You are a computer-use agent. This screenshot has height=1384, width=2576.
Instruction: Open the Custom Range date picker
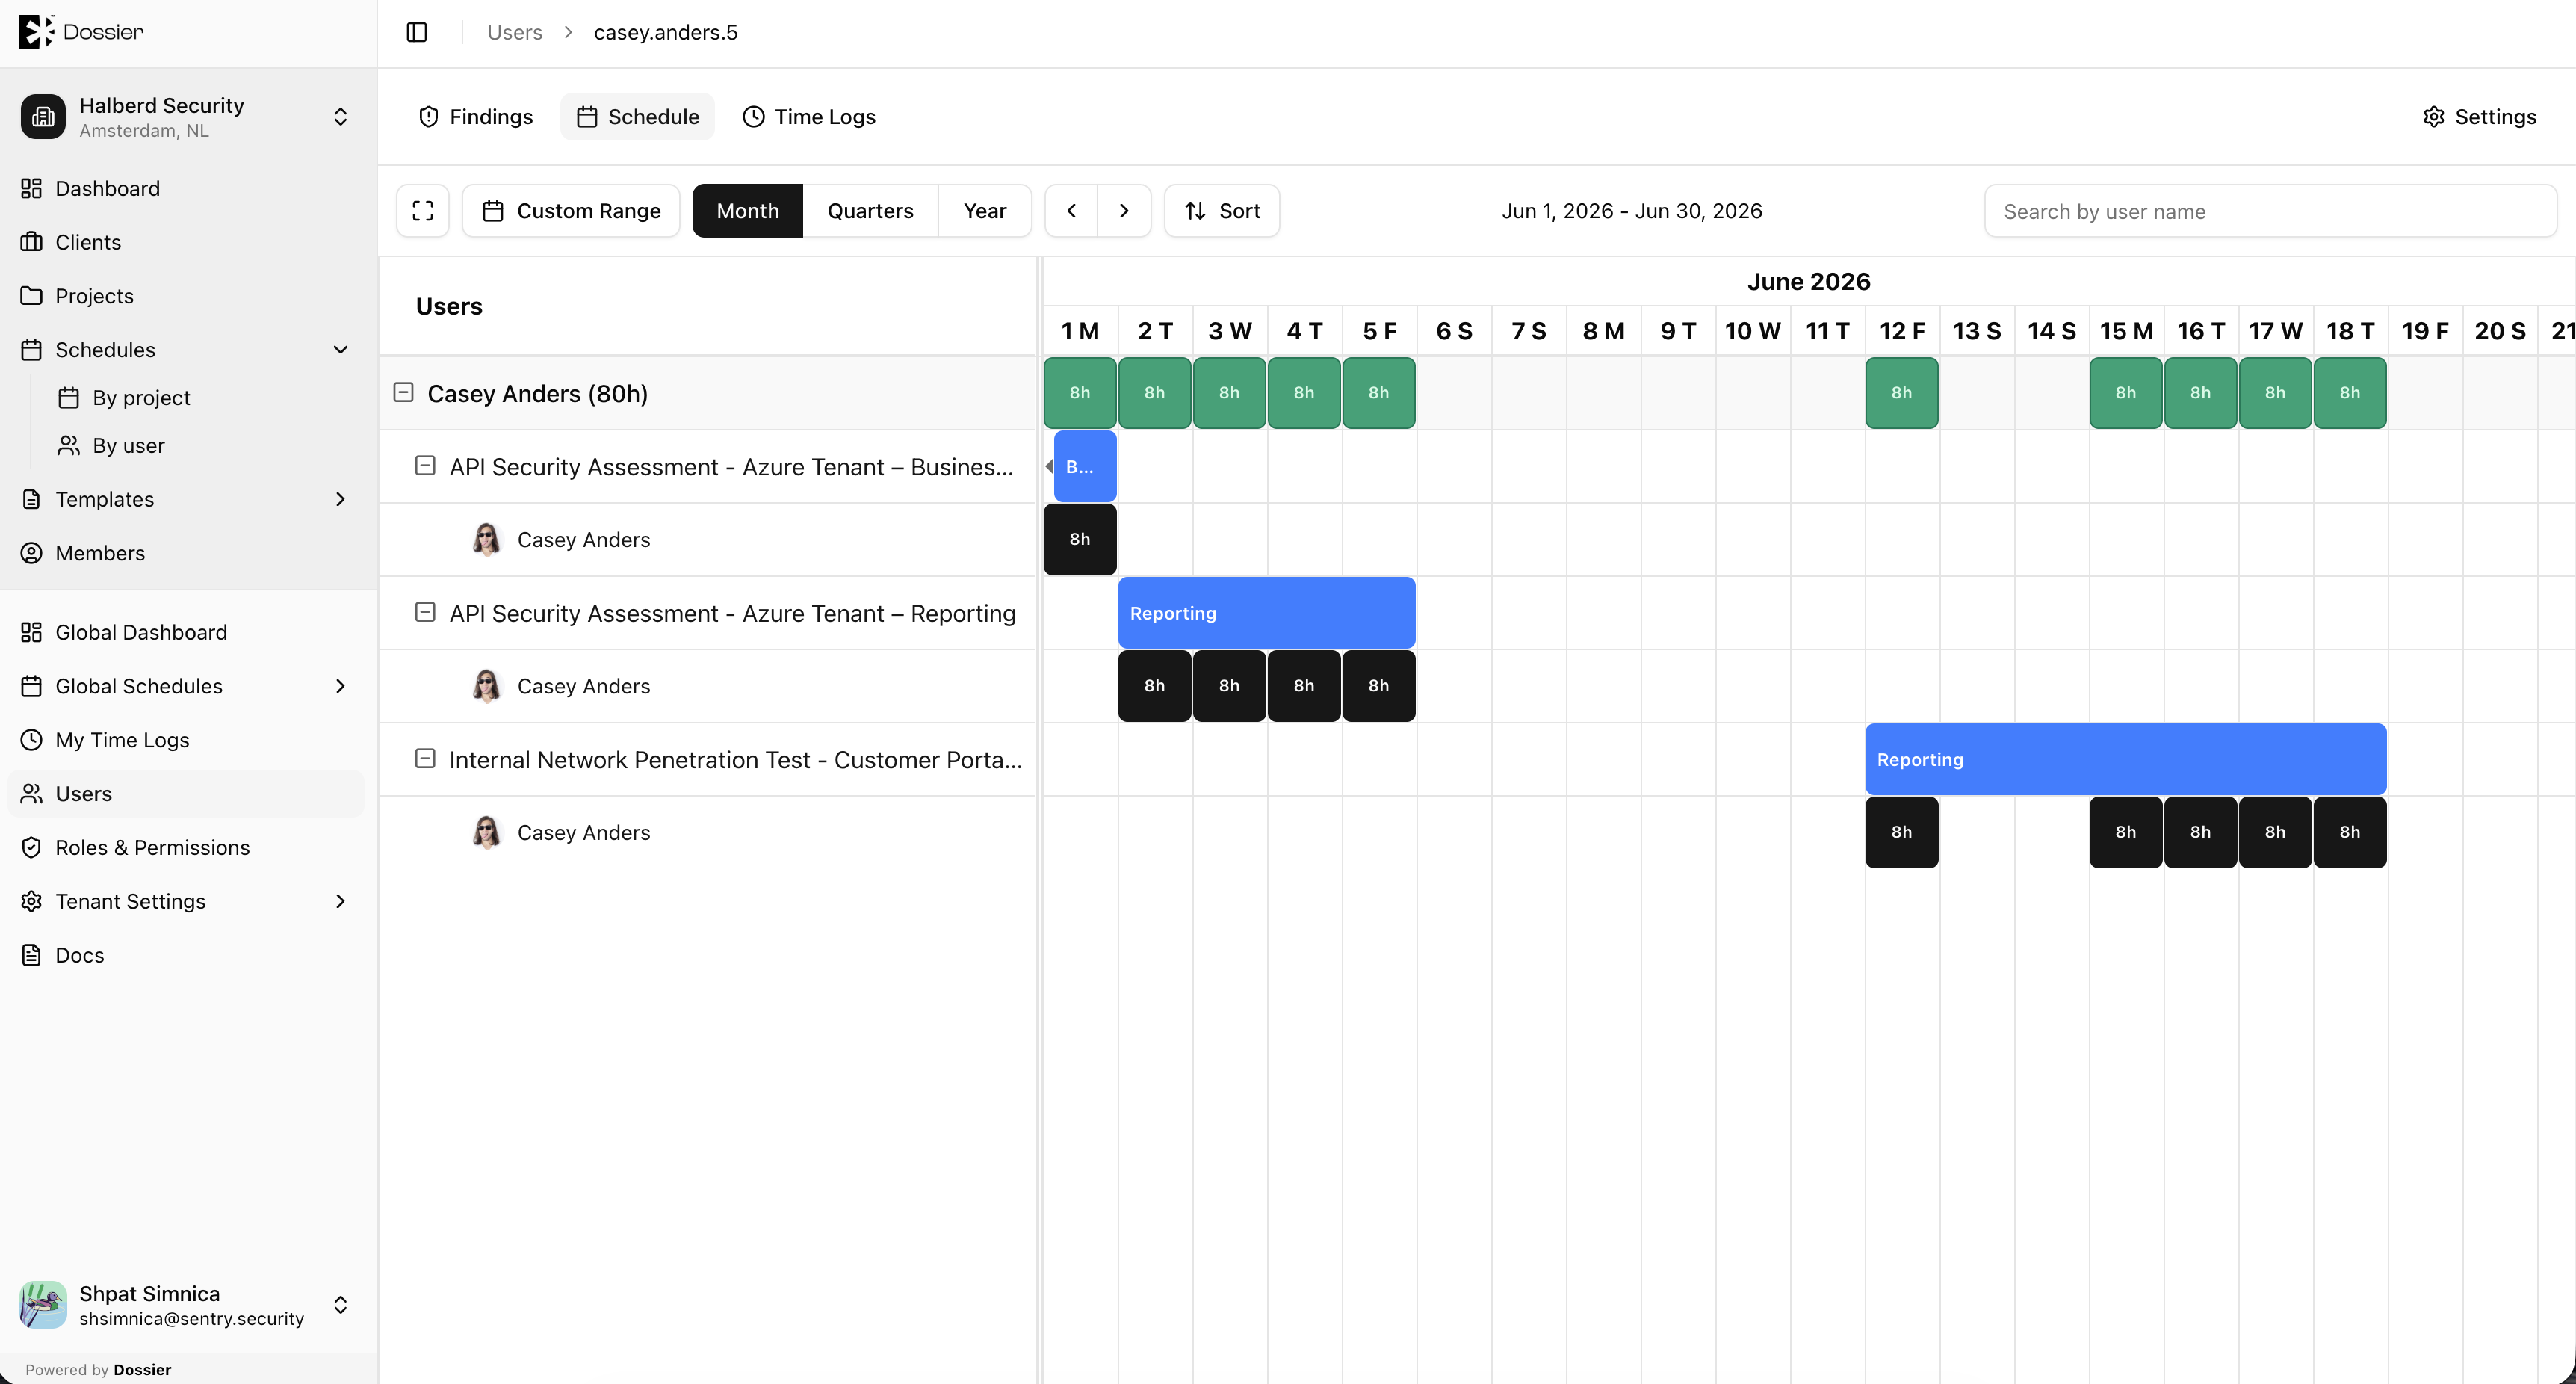[x=571, y=211]
